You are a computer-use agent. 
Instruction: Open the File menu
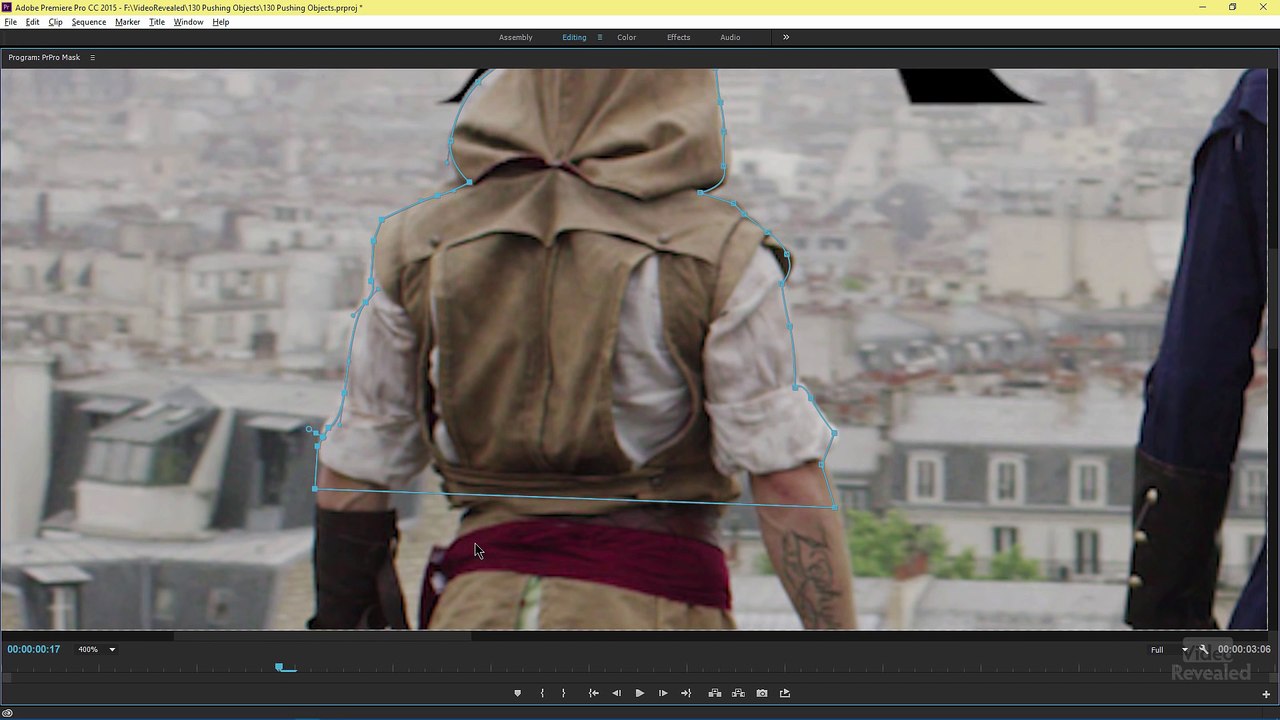pos(11,22)
